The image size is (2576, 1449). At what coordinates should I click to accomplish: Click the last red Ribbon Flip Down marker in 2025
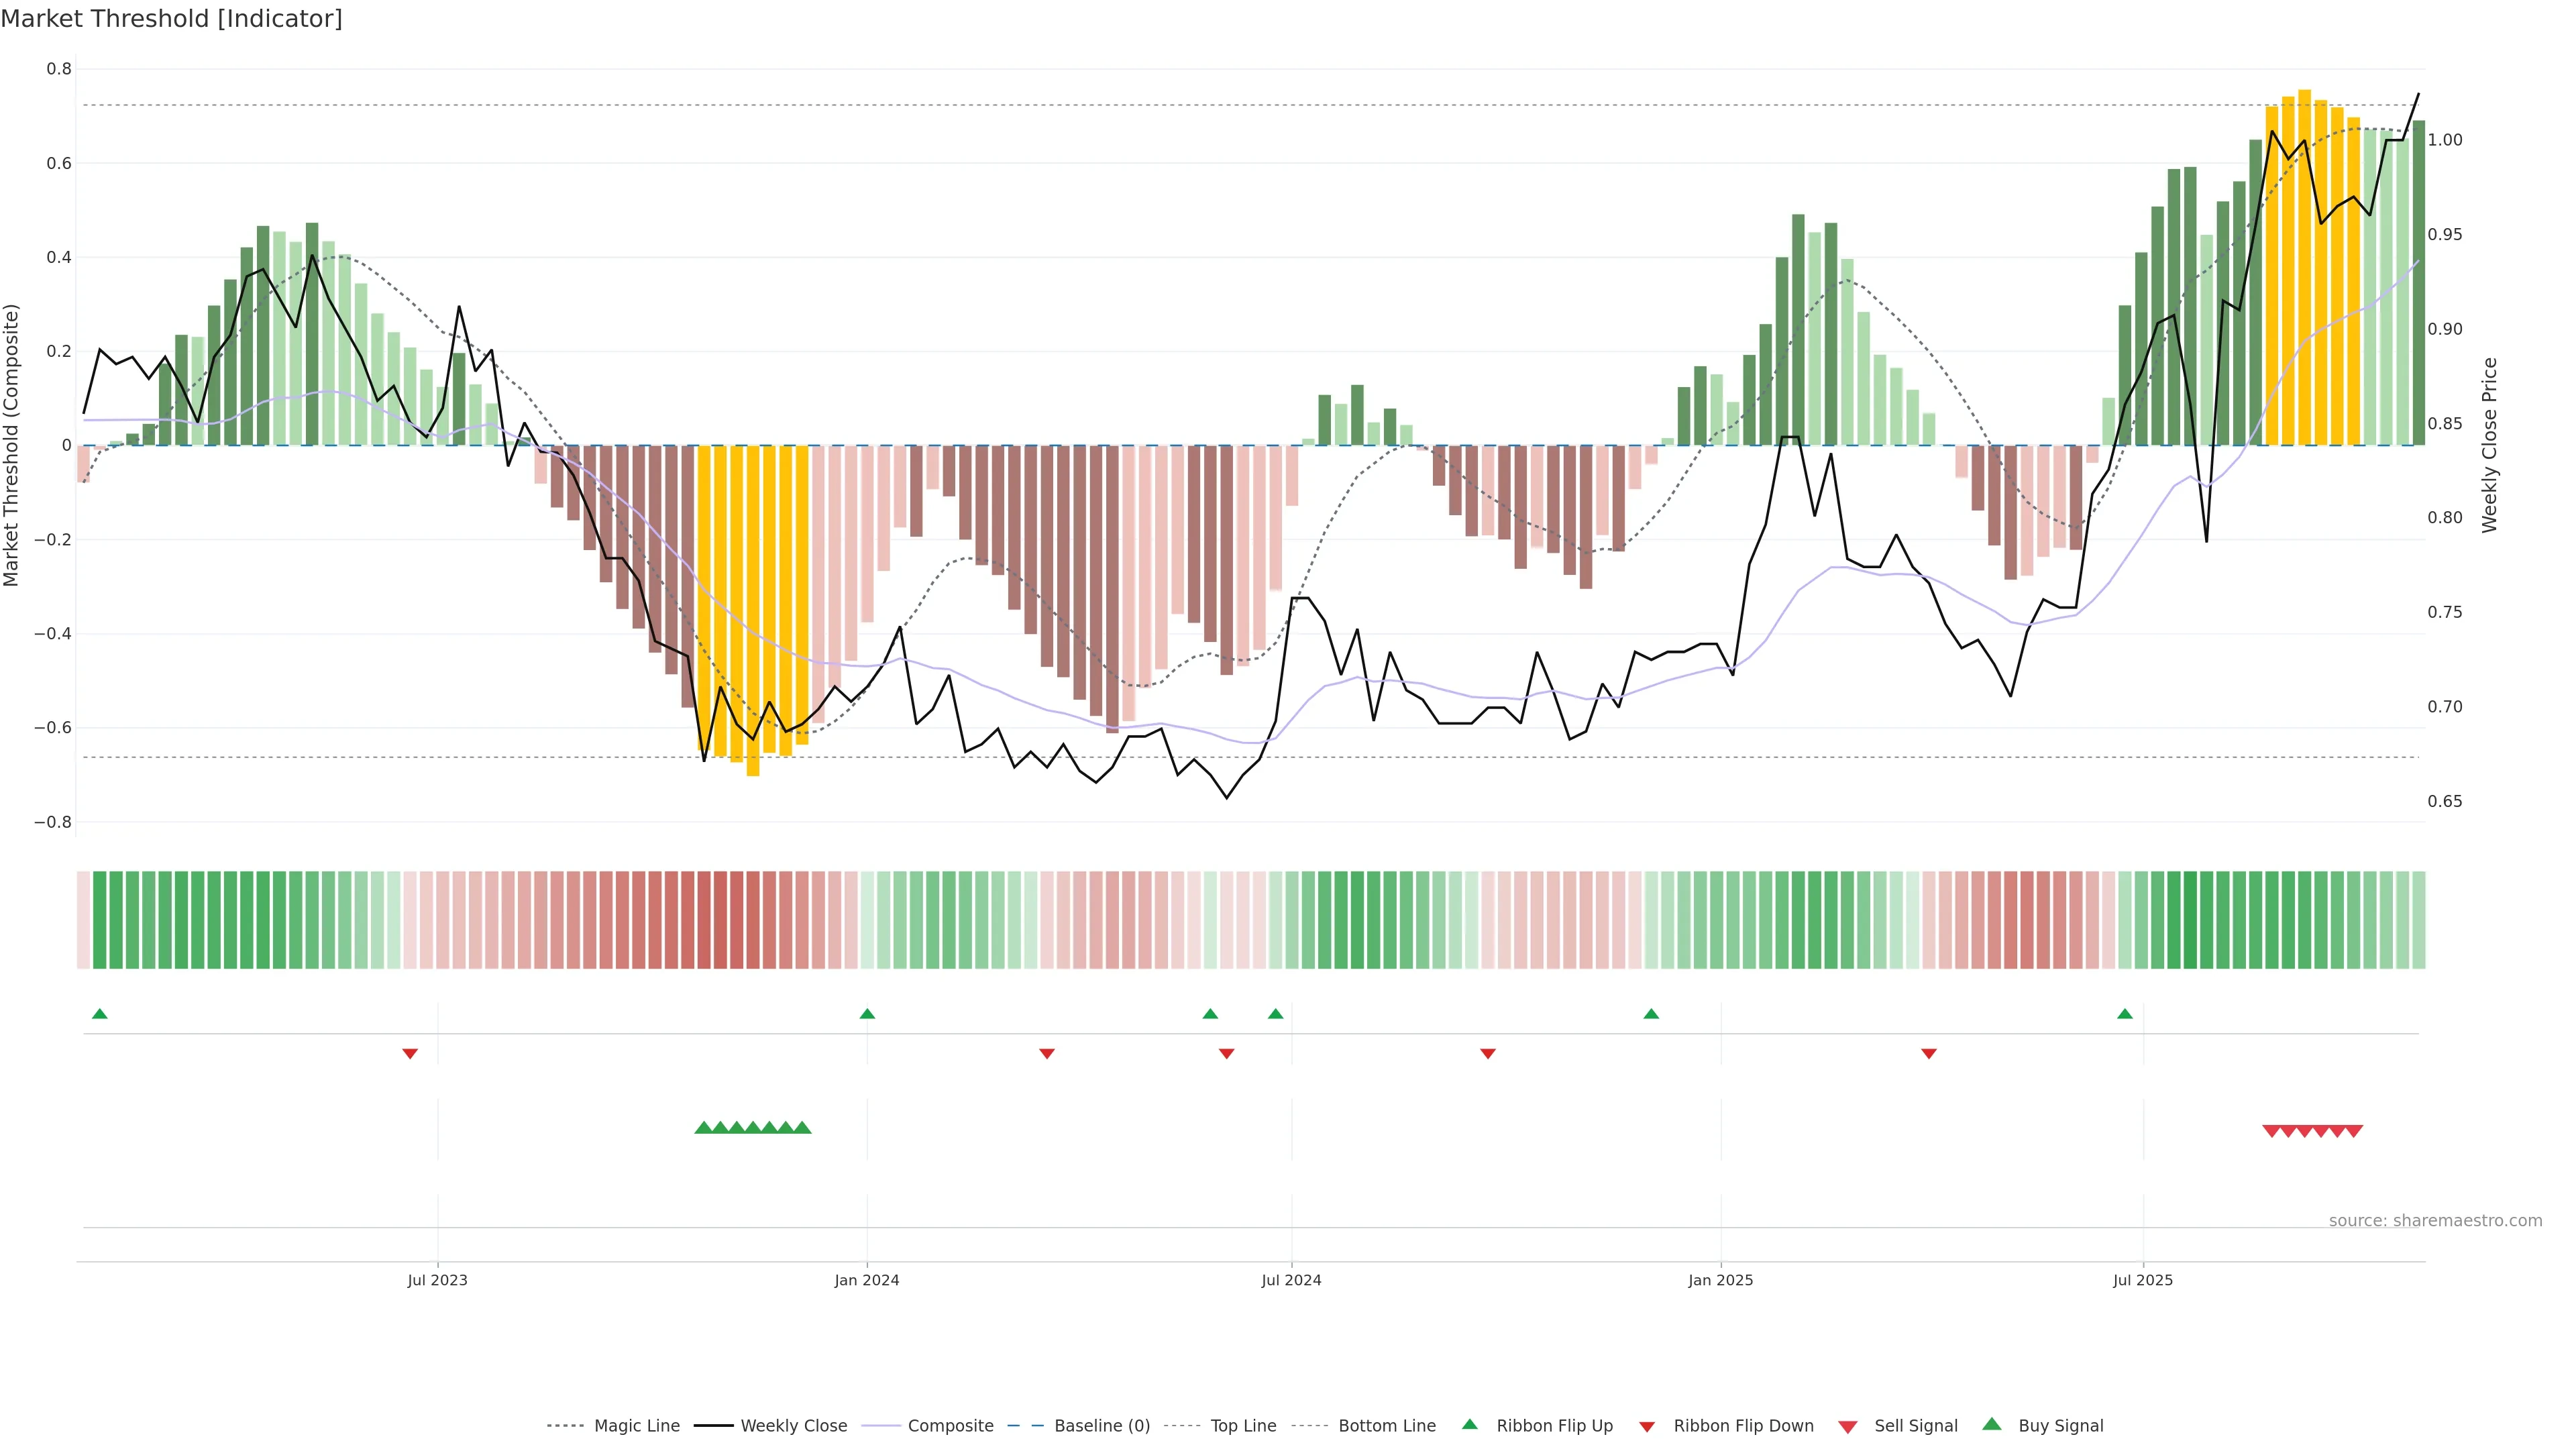click(1929, 1053)
